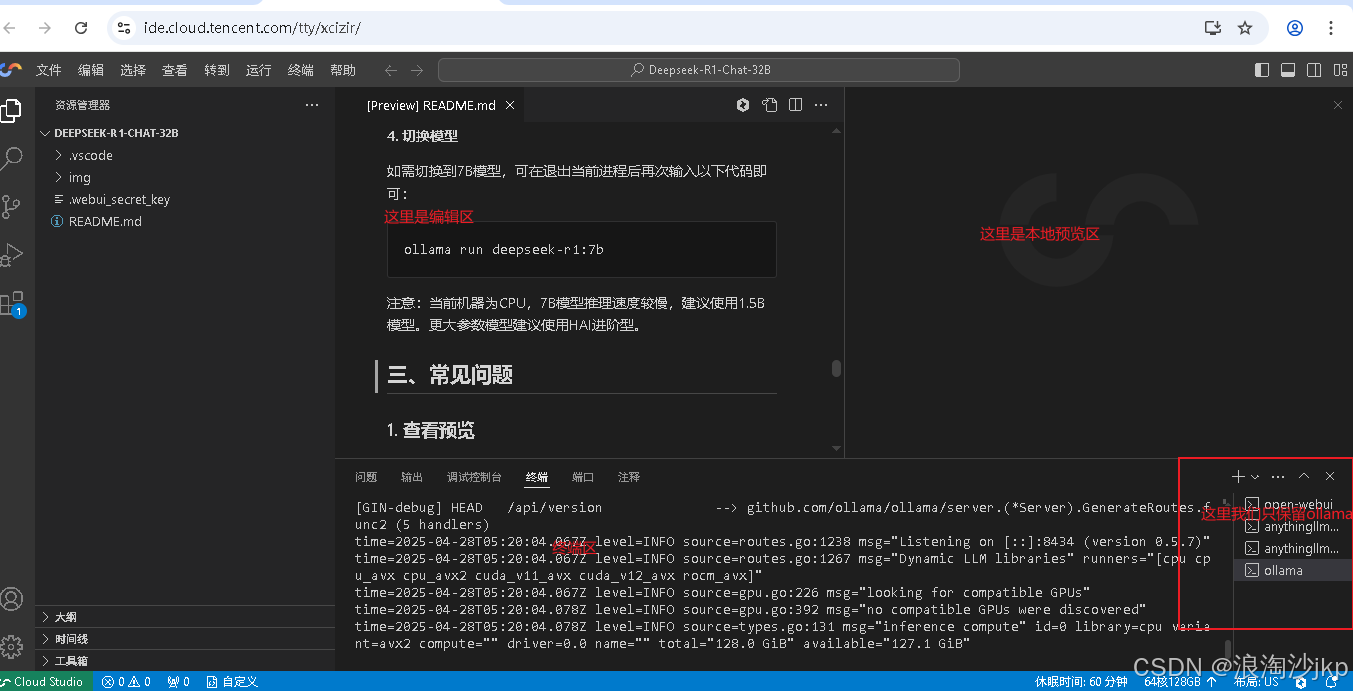The width and height of the screenshot is (1353, 691).
Task: Click the Cloud Studio status bar button
Action: 47,681
